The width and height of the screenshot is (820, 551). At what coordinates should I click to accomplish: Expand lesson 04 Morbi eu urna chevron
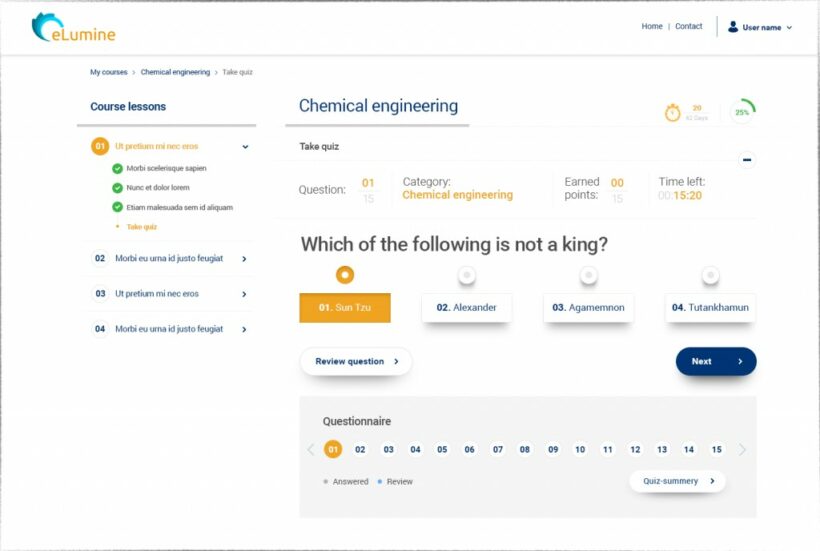click(244, 329)
